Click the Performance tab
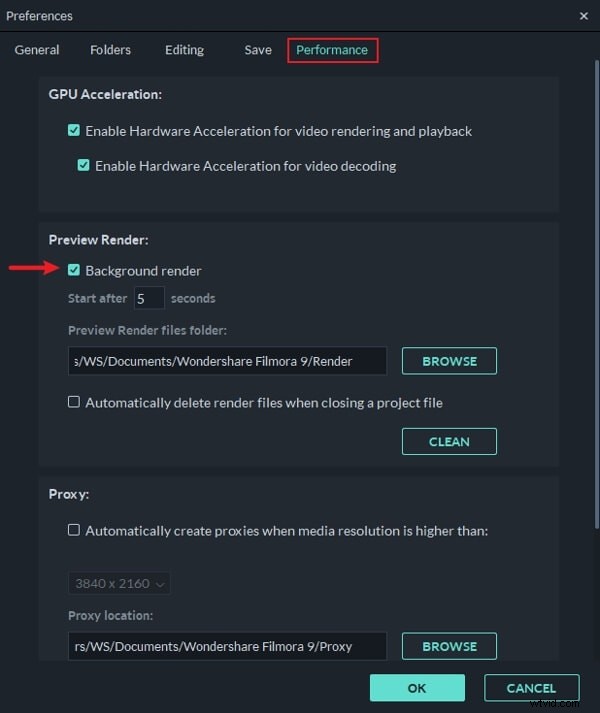The image size is (600, 713). pyautogui.click(x=332, y=50)
